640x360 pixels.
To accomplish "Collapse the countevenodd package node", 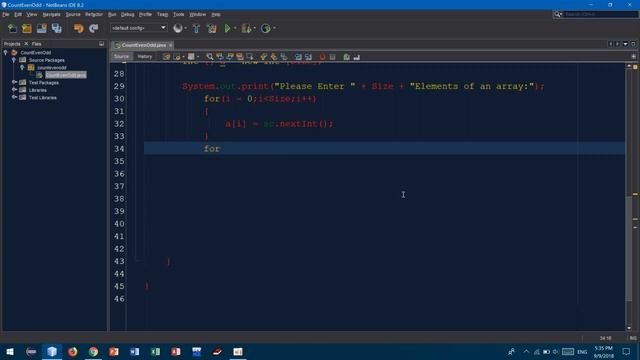I will 22,67.
